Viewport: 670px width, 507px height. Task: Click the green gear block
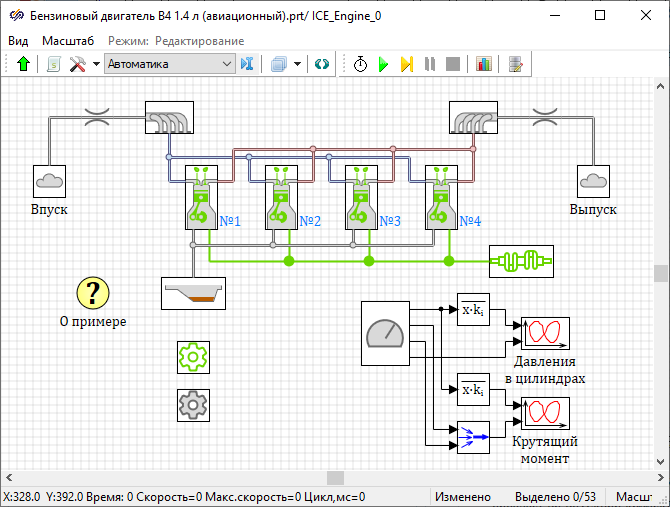(192, 356)
